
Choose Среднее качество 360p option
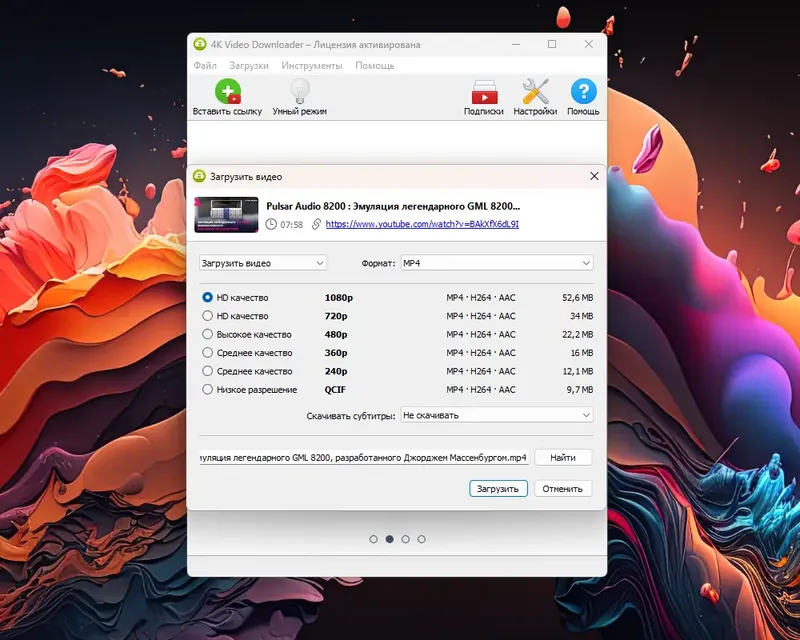(207, 352)
